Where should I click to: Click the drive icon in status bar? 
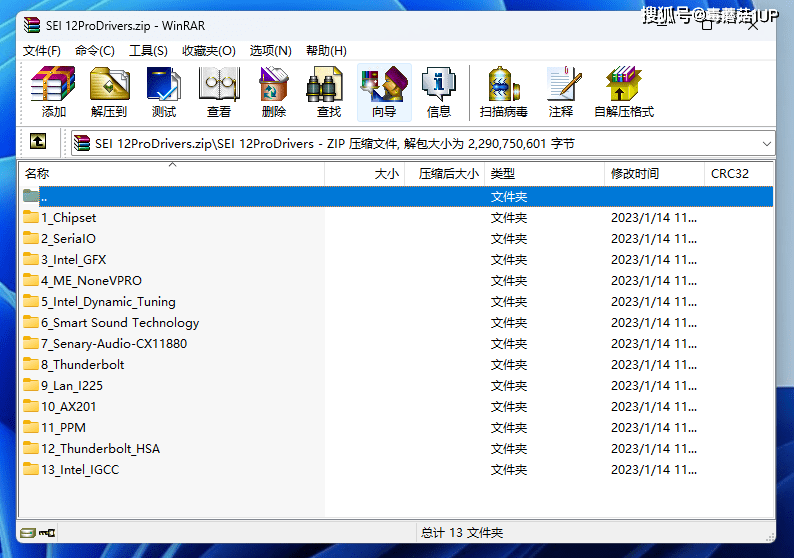point(28,533)
